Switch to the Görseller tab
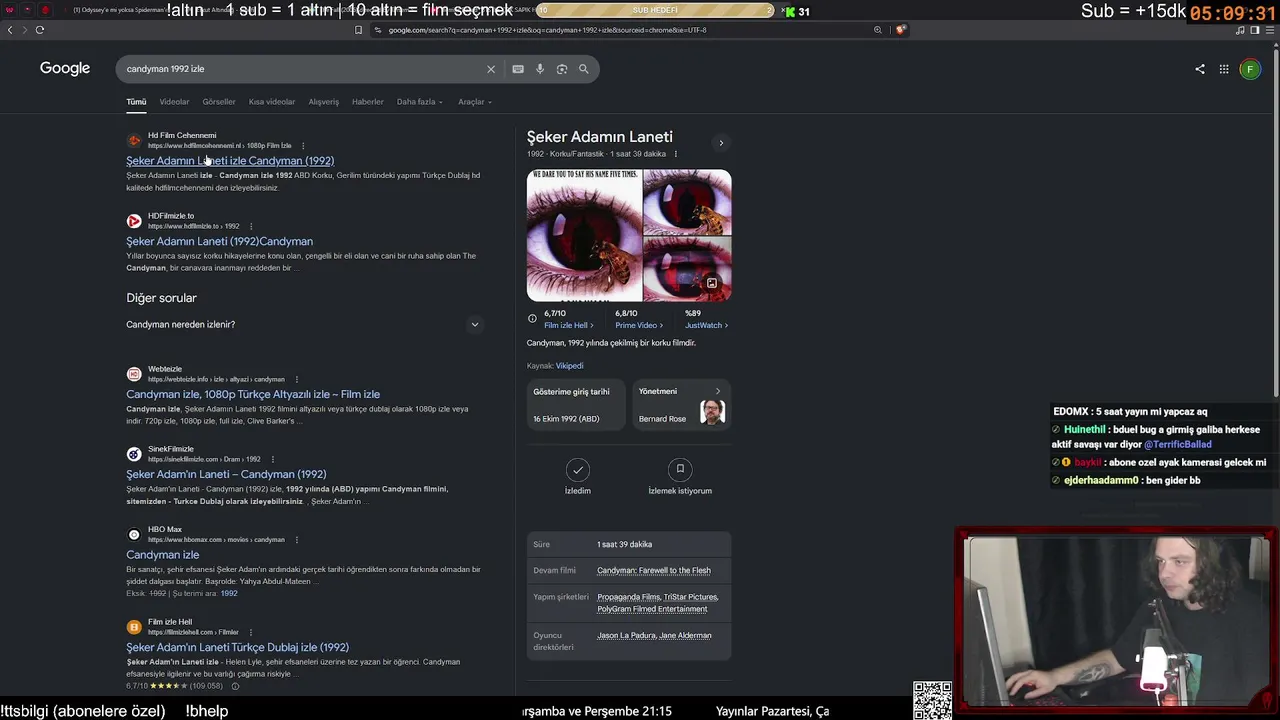Image resolution: width=1280 pixels, height=720 pixels. coord(219,102)
